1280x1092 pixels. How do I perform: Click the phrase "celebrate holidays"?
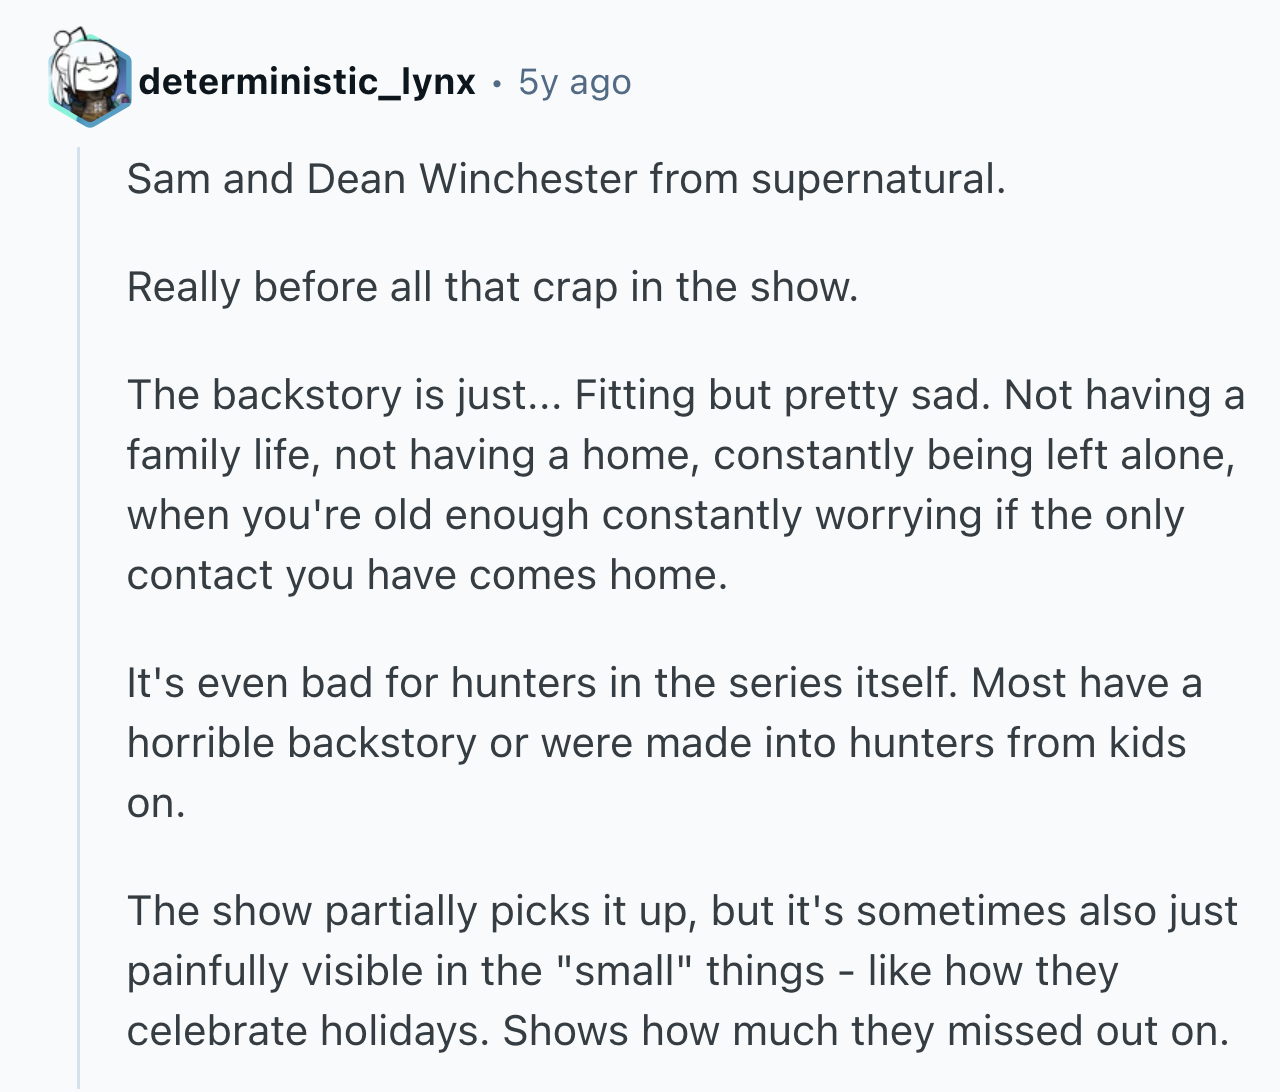tap(307, 1031)
